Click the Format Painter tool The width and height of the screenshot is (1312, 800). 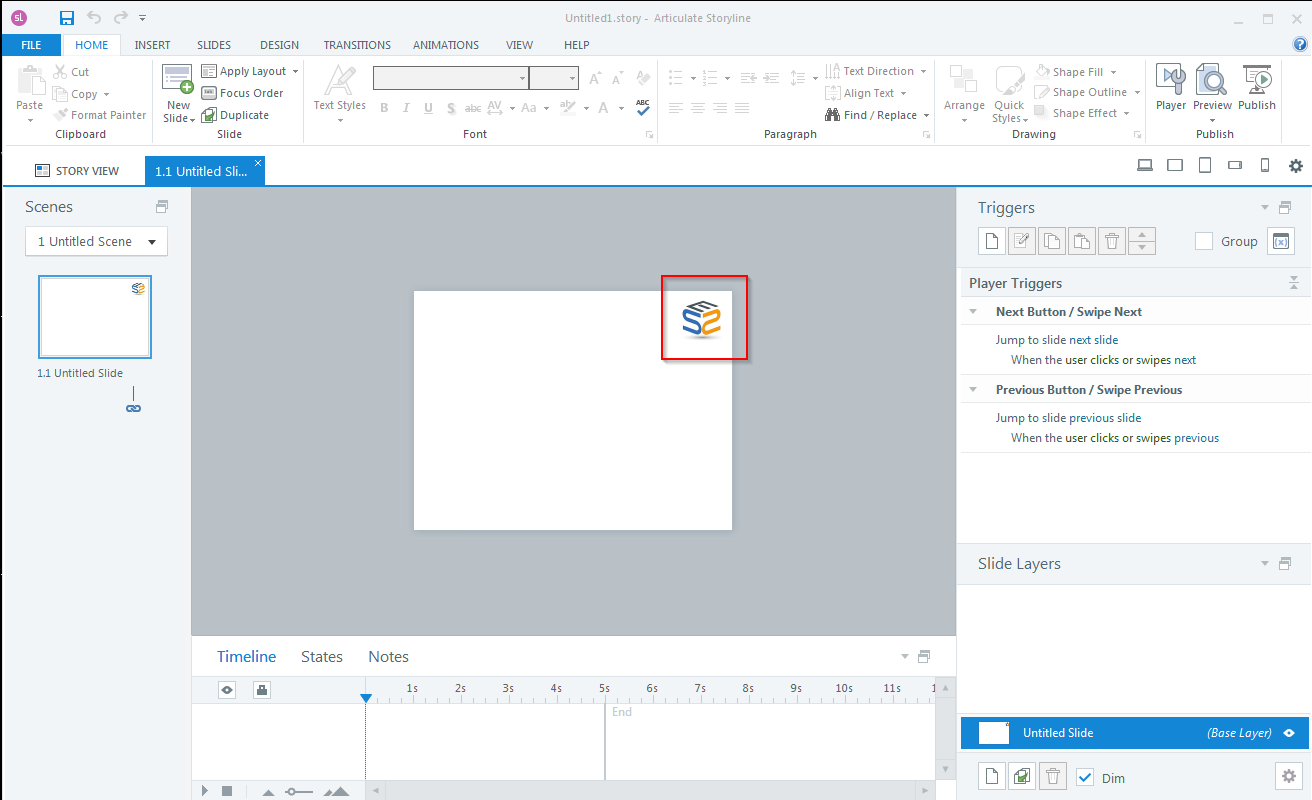[x=100, y=115]
